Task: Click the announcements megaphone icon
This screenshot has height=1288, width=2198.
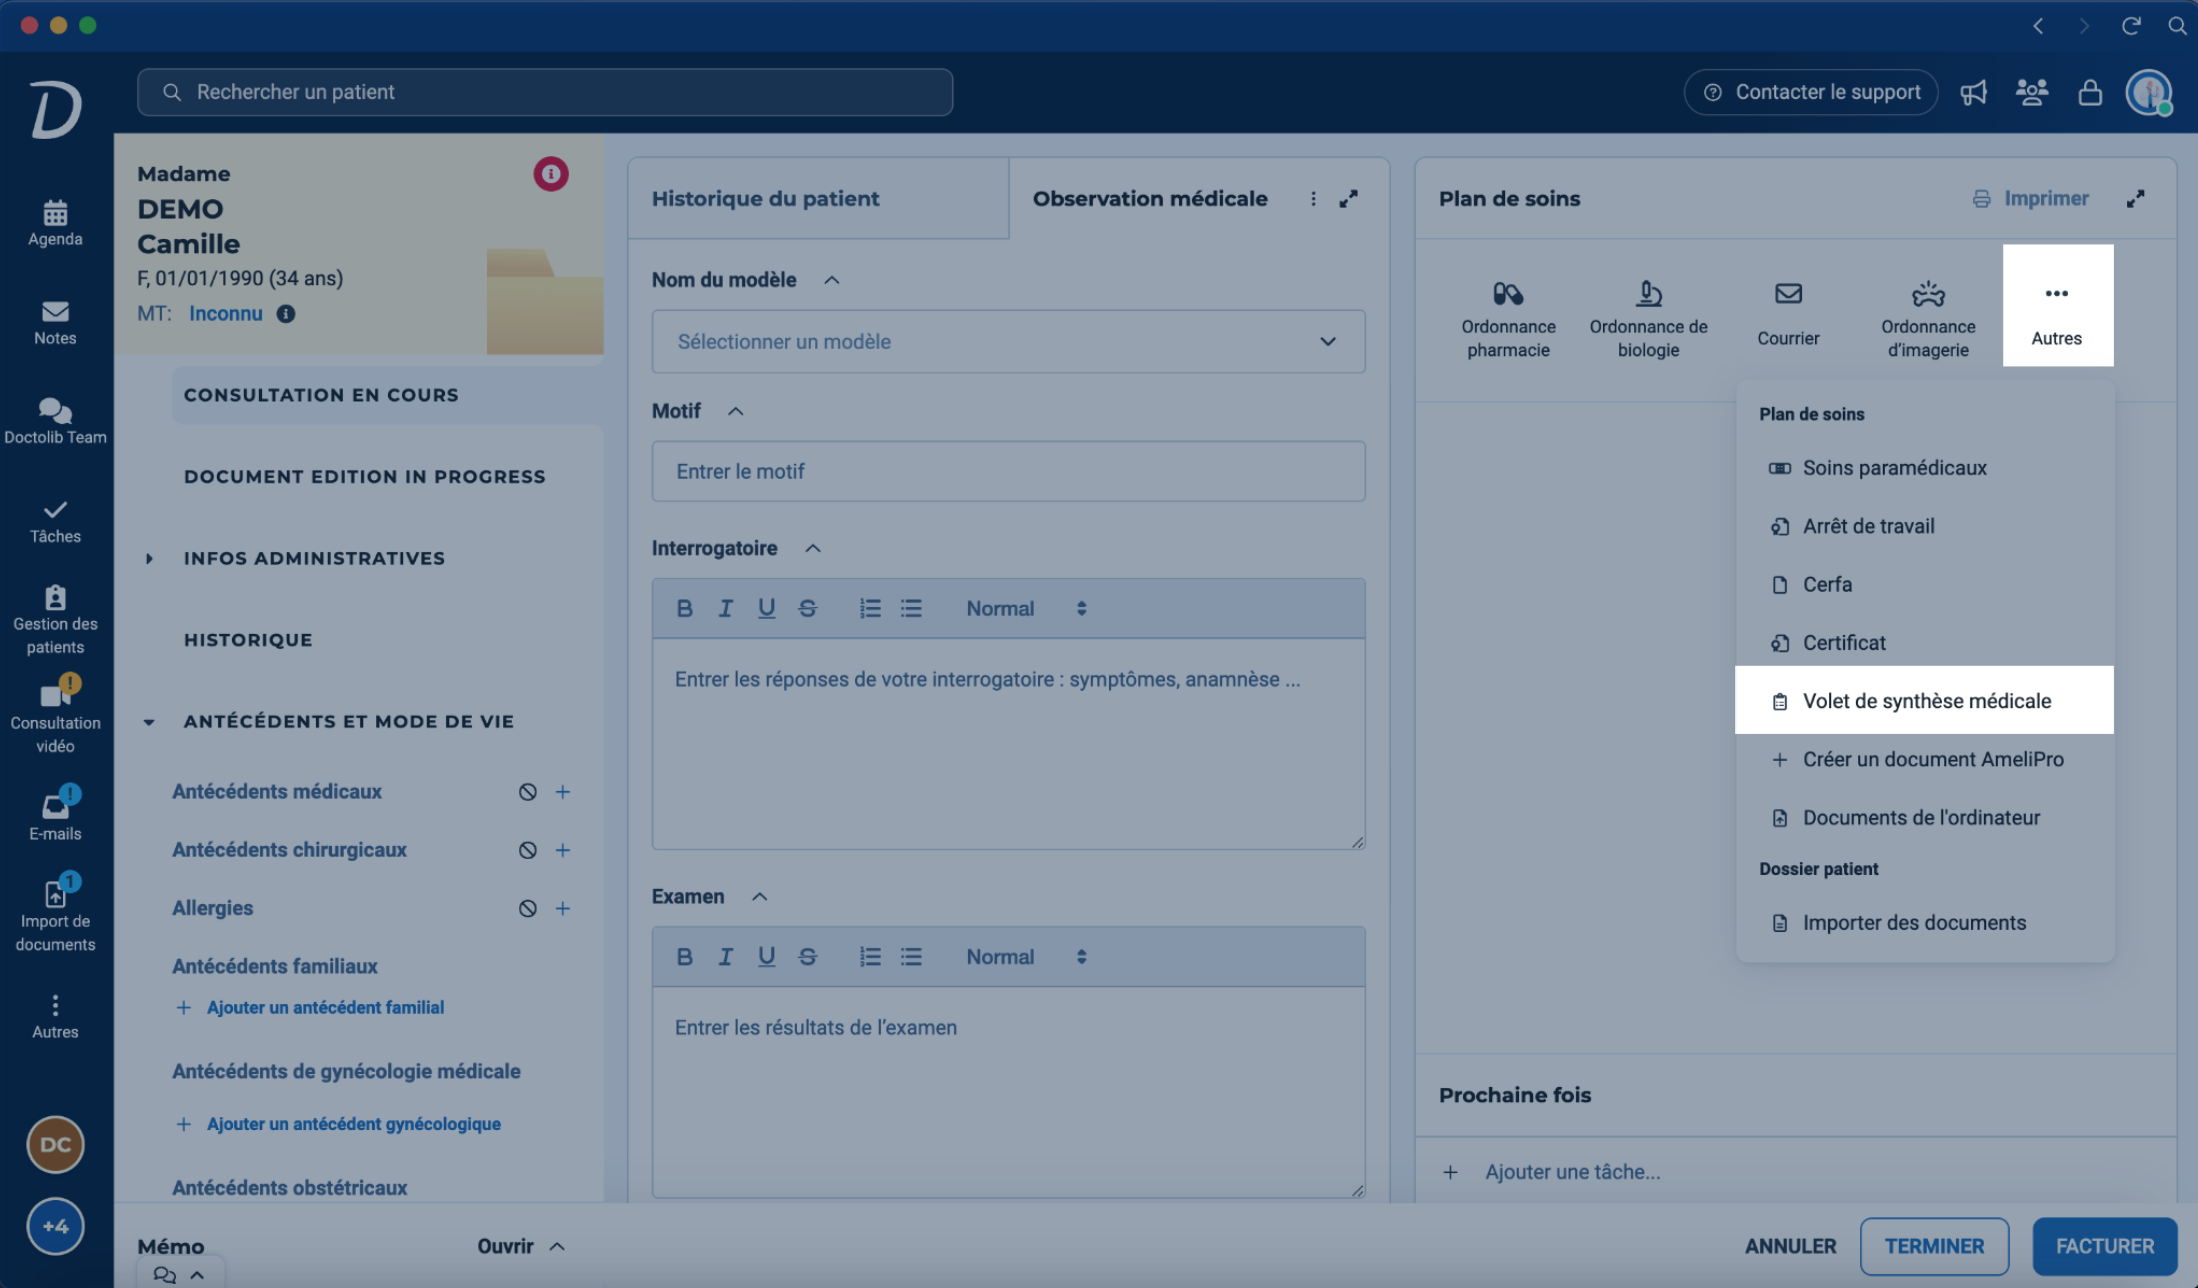Action: 1973,92
